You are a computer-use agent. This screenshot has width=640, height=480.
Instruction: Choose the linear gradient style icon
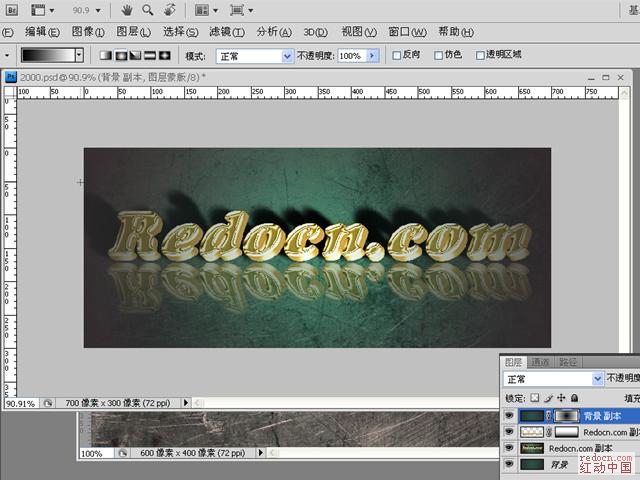(106, 55)
